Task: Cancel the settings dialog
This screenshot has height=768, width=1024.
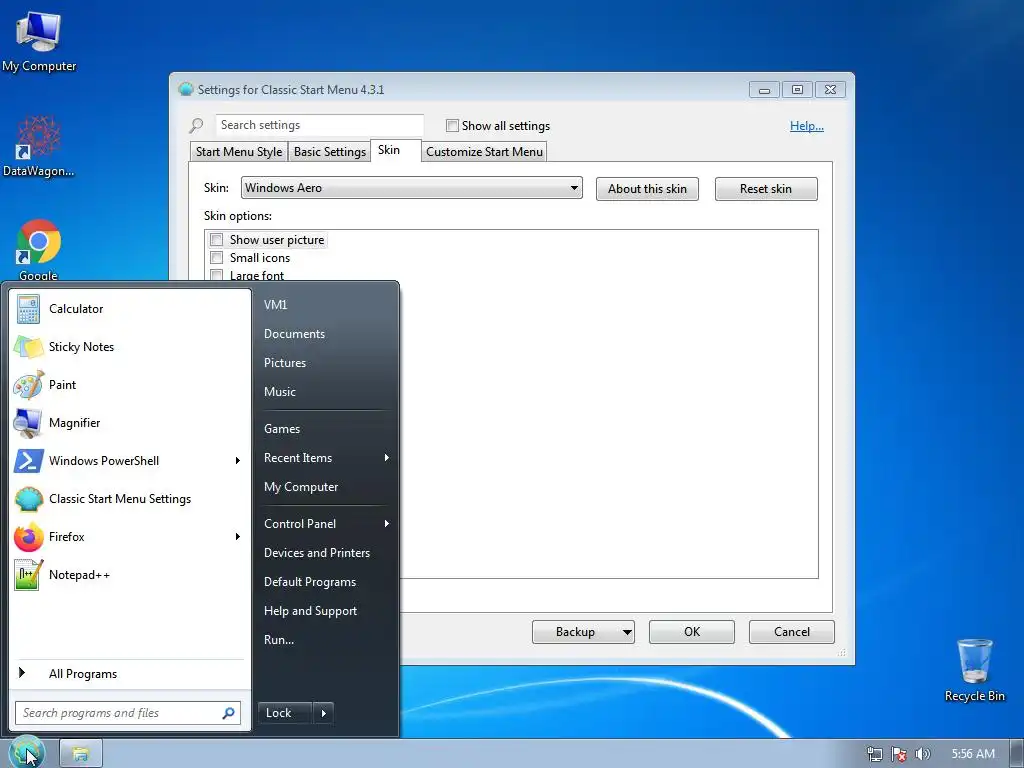Action: (792, 632)
